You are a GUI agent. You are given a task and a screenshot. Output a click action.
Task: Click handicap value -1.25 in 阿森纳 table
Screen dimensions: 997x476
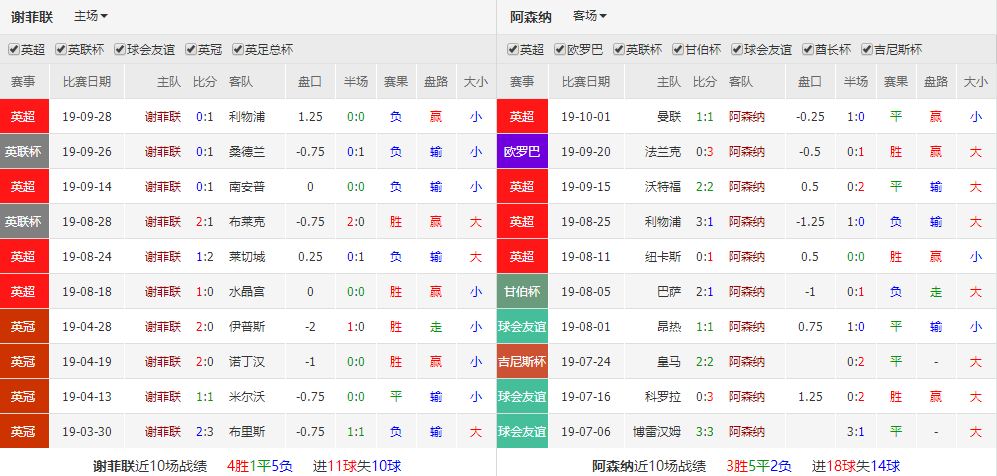click(x=809, y=222)
